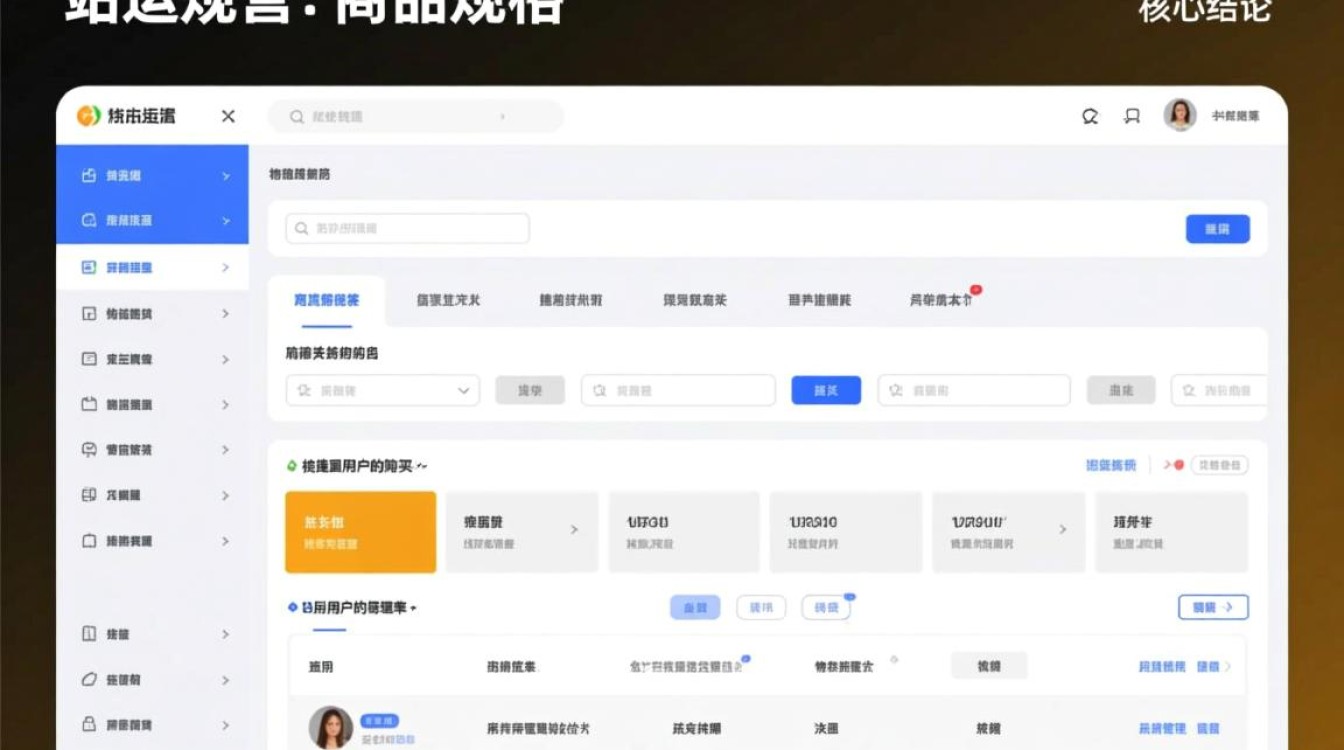Screen dimensions: 1344x750
Task: Expand the chevron inside the second summary card
Action: pyautogui.click(x=573, y=531)
